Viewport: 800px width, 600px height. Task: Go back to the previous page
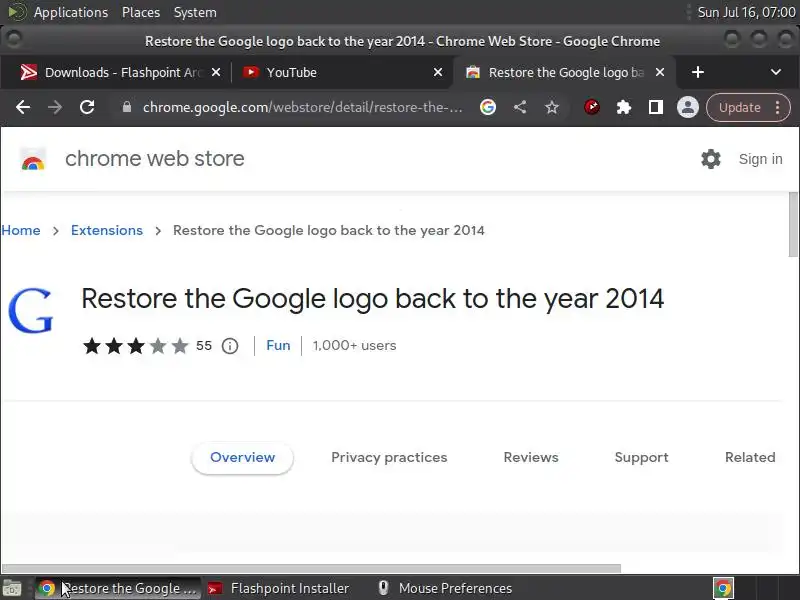pyautogui.click(x=23, y=107)
